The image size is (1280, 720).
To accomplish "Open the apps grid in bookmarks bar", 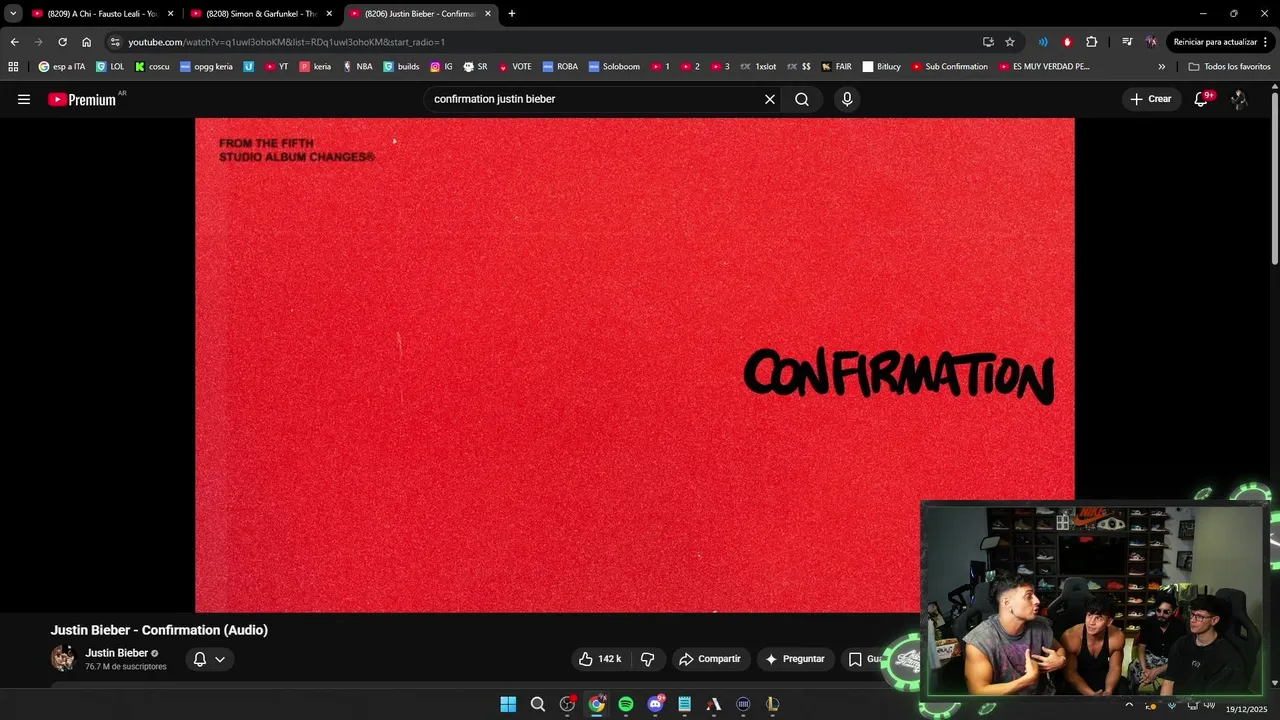I will 13,67.
